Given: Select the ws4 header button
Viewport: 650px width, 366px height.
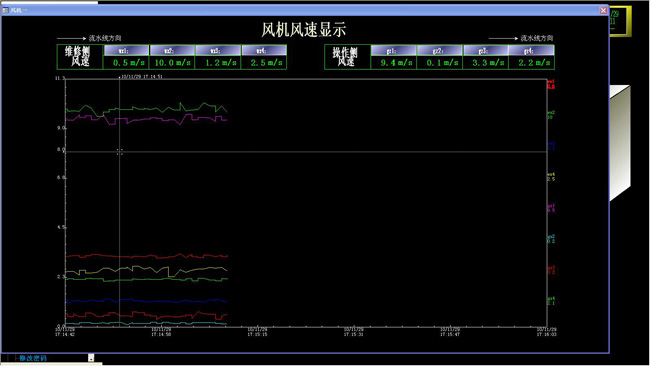Looking at the screenshot, I should point(264,51).
